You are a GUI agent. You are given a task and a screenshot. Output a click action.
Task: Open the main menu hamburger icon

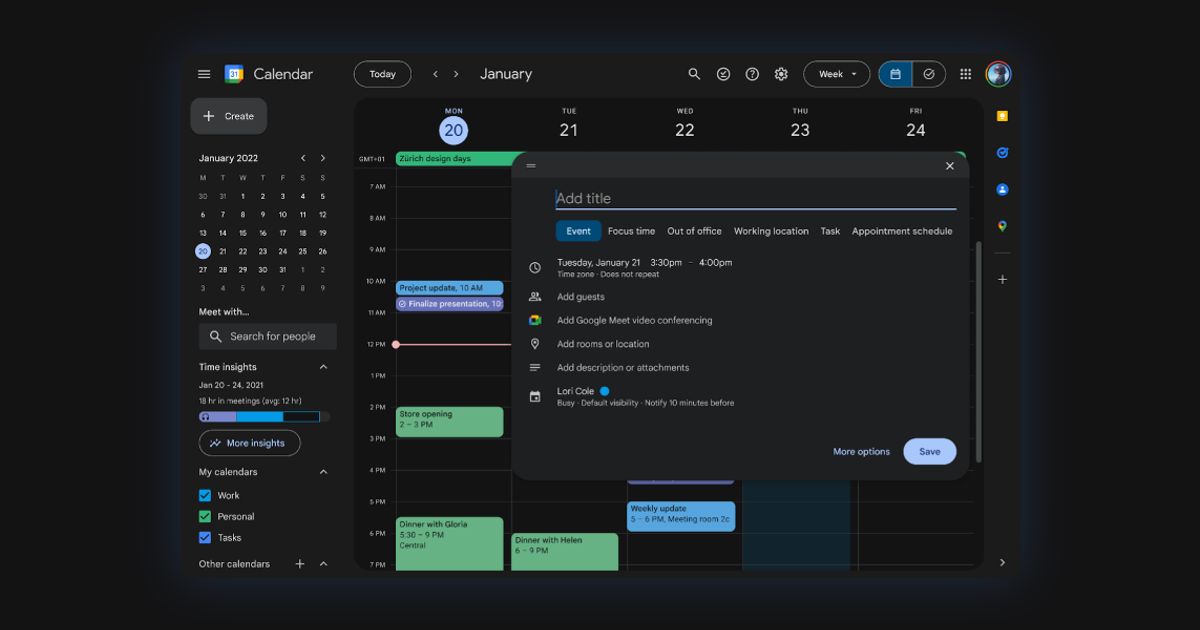[x=204, y=74]
